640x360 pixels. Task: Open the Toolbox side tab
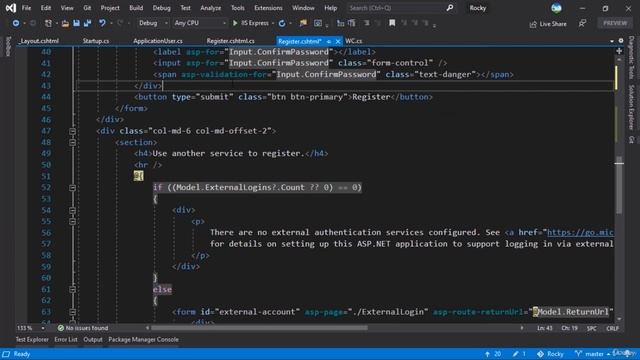click(8, 46)
